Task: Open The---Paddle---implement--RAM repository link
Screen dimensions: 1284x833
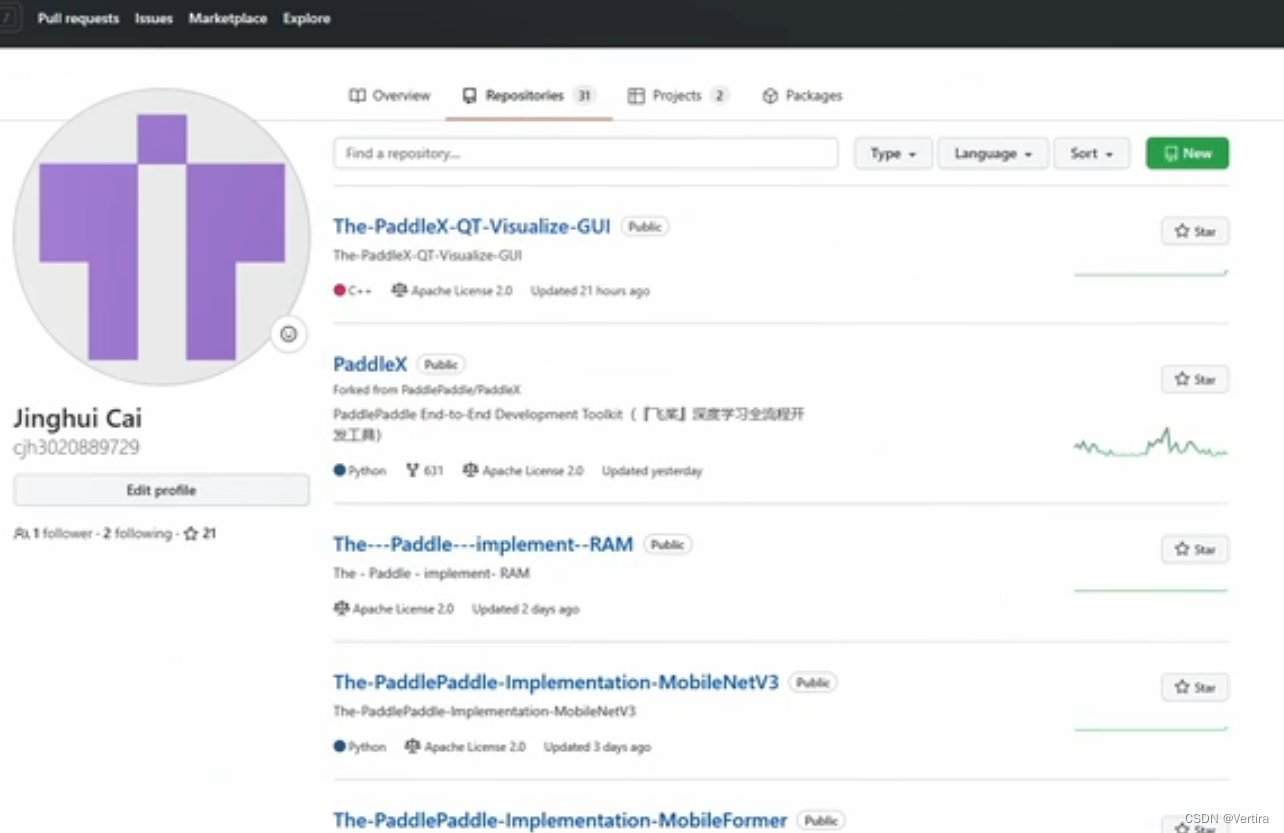Action: 483,544
